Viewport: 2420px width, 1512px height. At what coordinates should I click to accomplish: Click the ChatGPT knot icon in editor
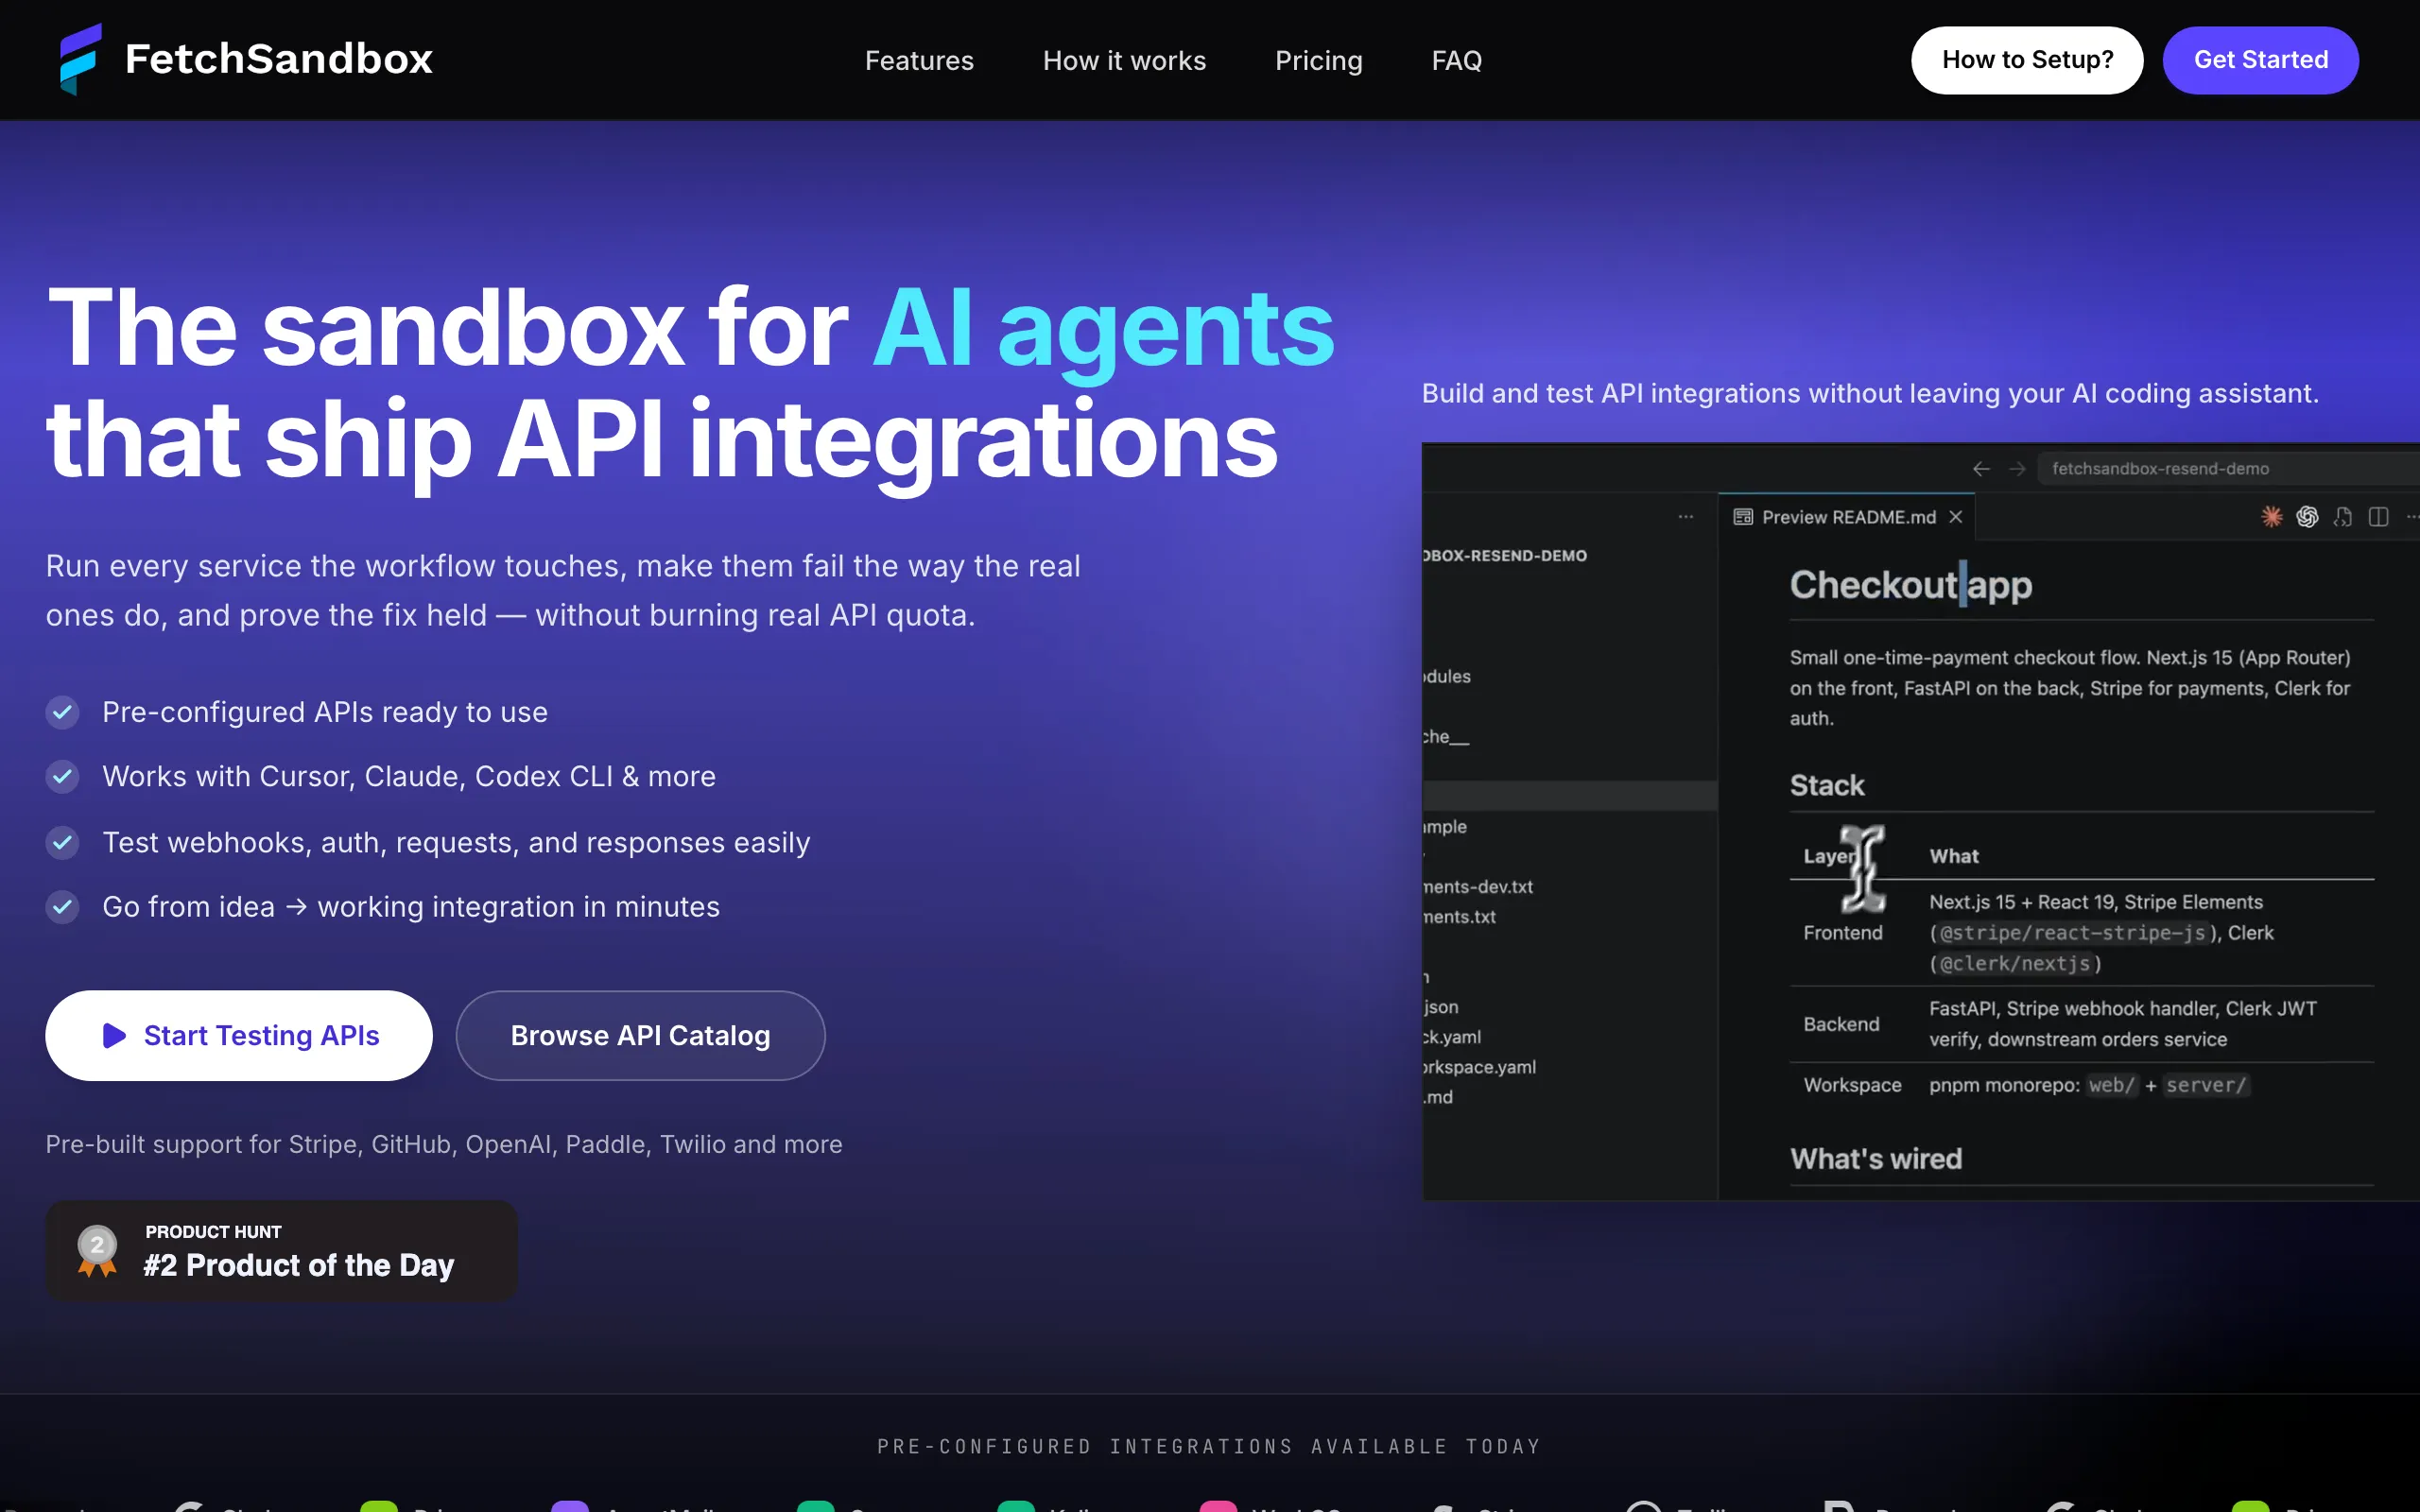(x=2307, y=516)
